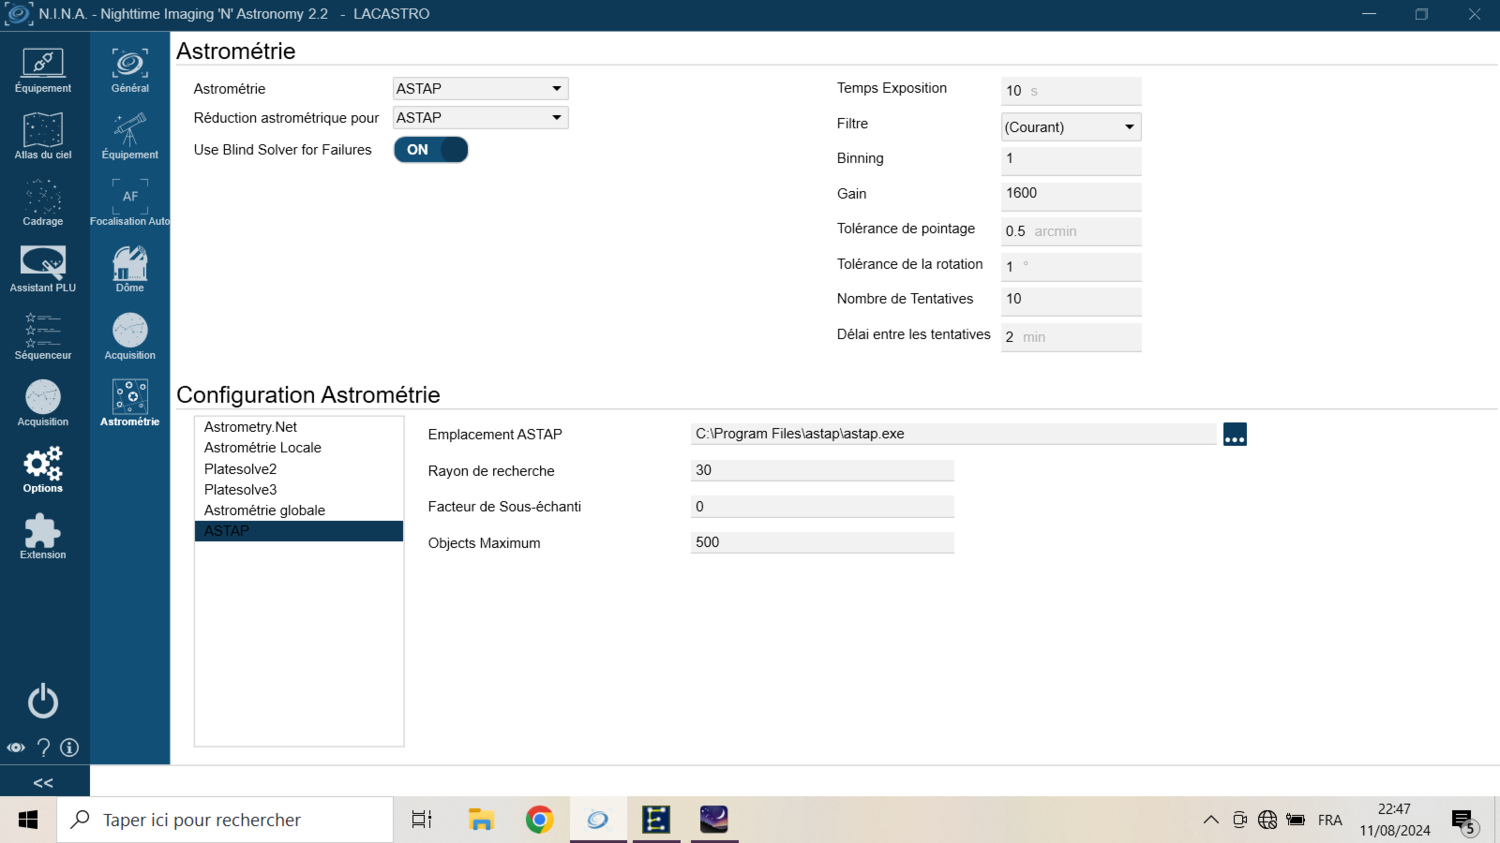
Task: Open the Dôme options tab
Action: (x=130, y=269)
